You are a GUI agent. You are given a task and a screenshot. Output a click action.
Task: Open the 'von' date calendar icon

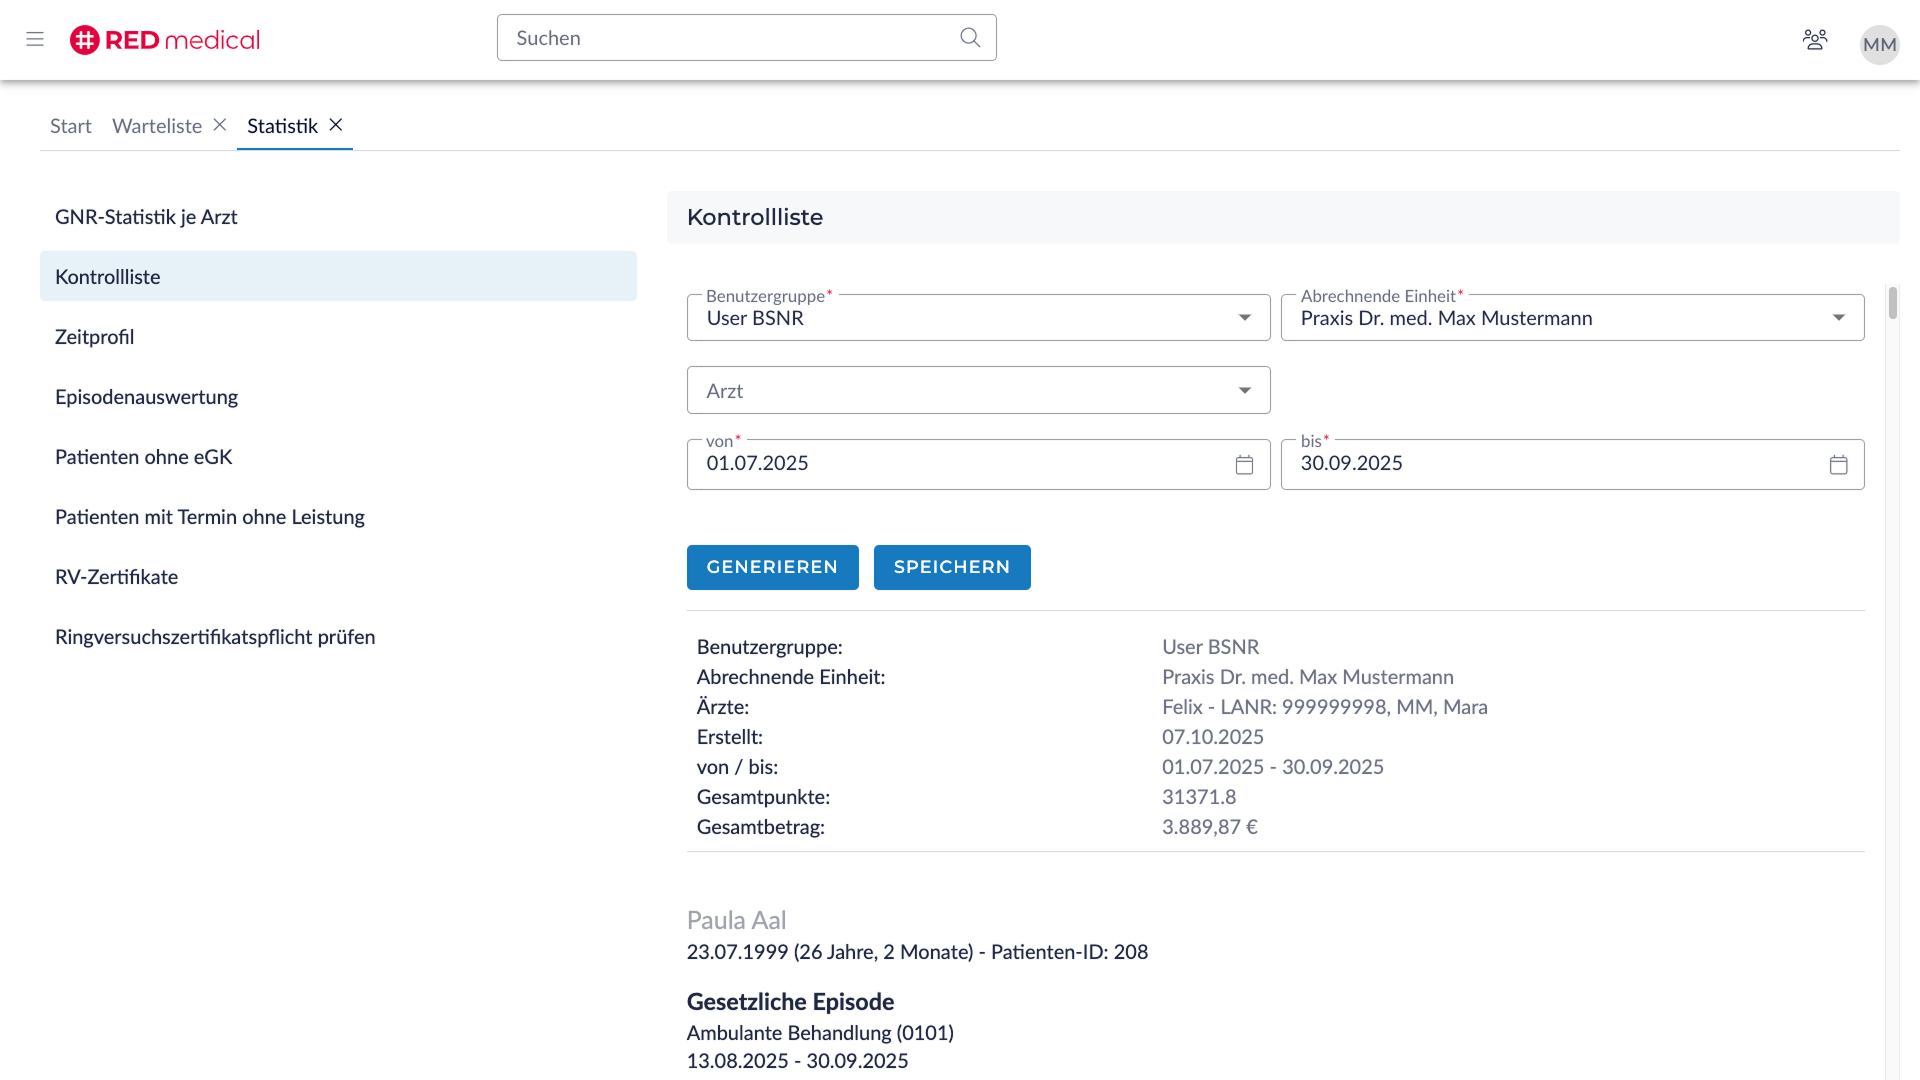(x=1244, y=465)
